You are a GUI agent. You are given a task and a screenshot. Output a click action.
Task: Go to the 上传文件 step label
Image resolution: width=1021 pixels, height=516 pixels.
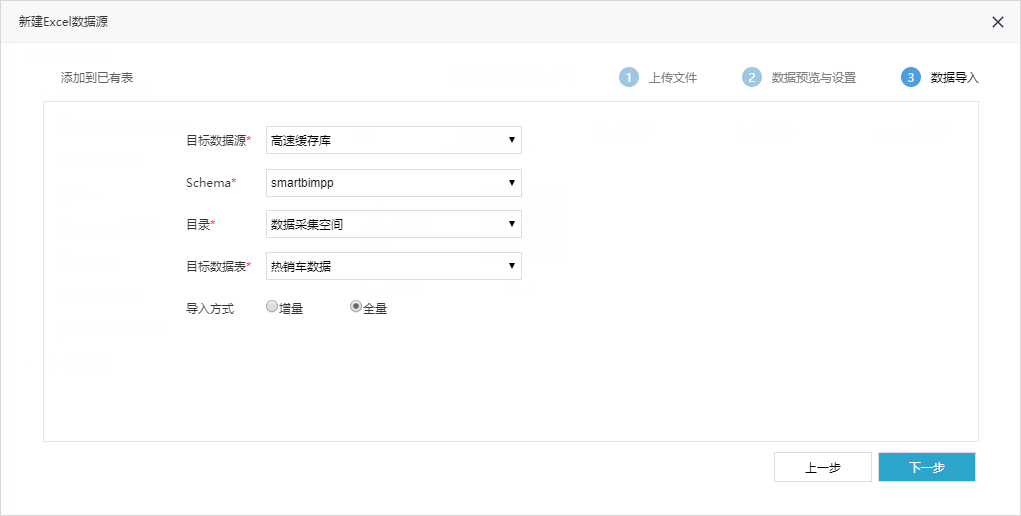coord(673,78)
